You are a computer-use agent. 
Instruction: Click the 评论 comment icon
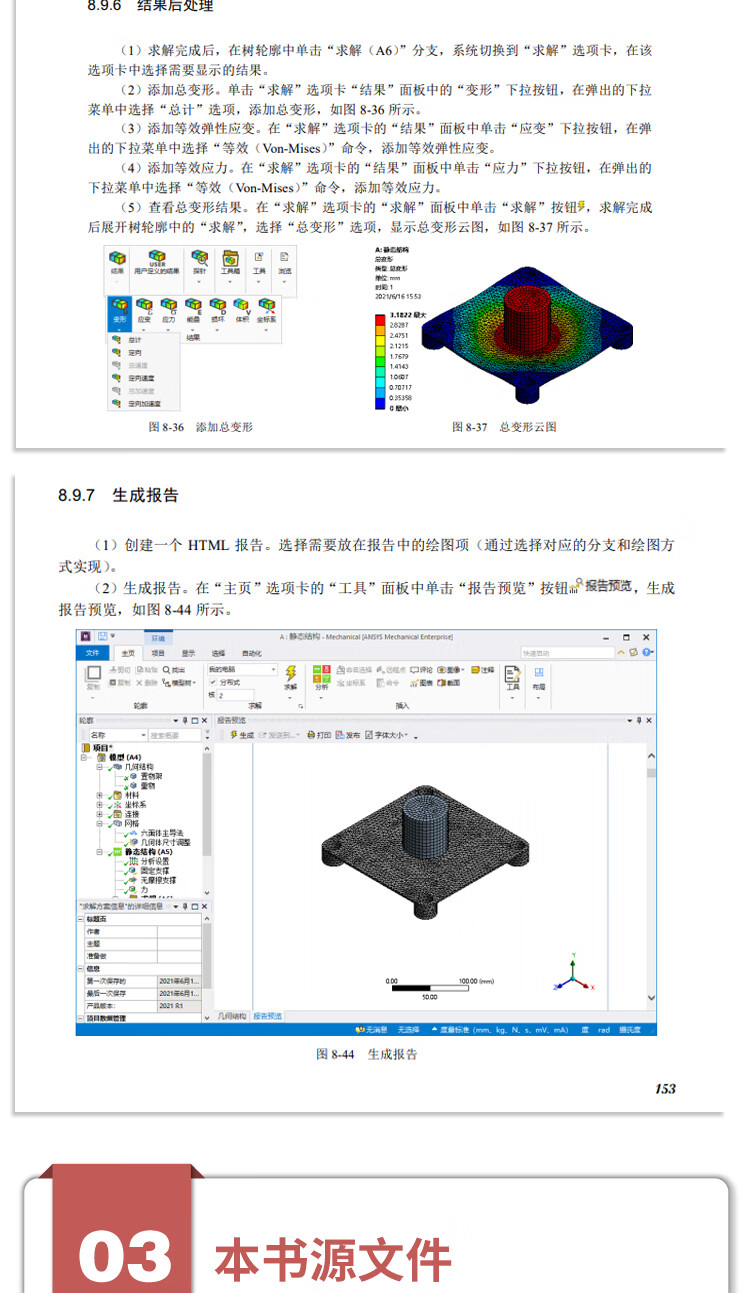click(421, 670)
